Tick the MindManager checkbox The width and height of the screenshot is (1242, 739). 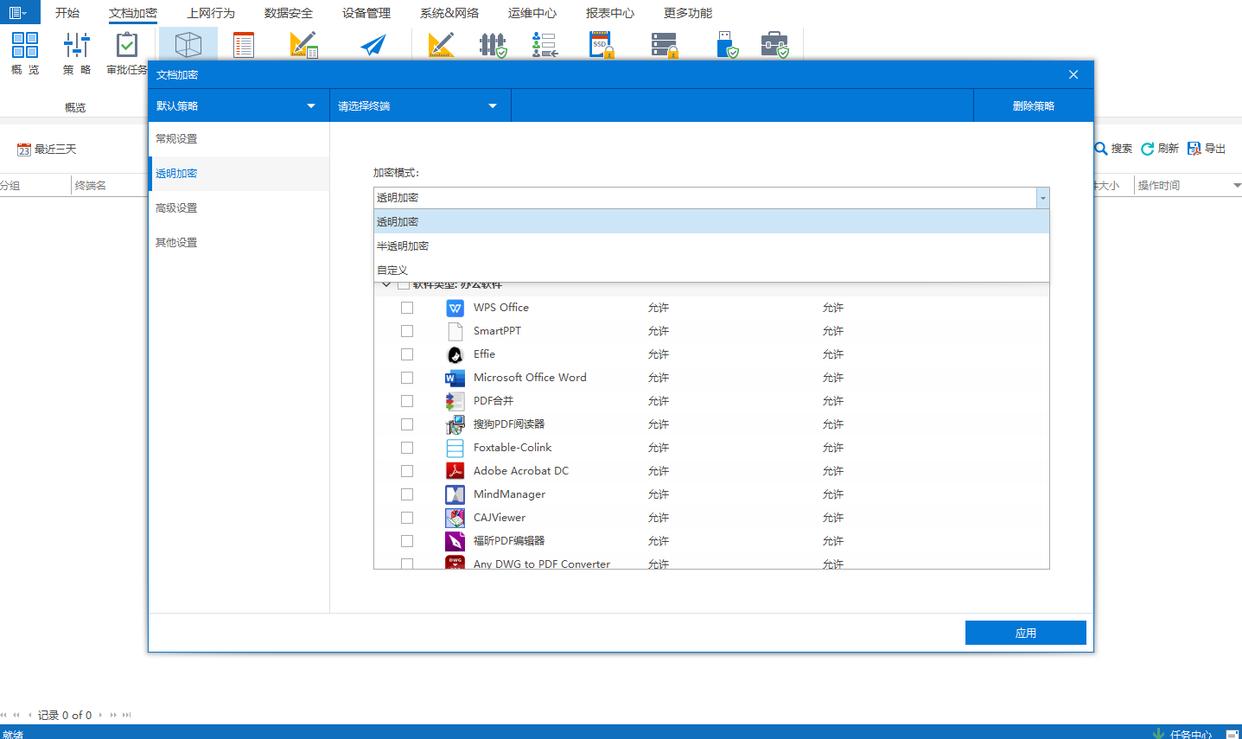tap(407, 495)
